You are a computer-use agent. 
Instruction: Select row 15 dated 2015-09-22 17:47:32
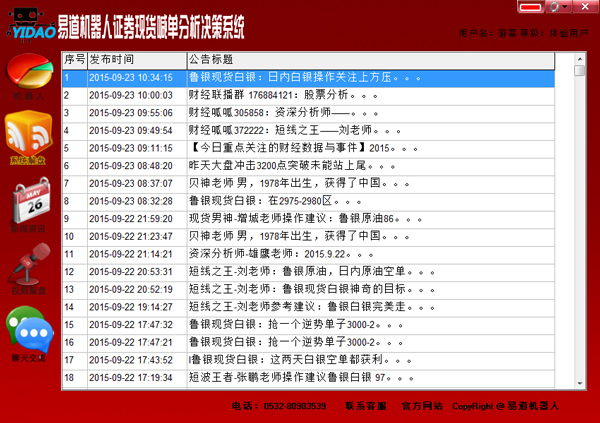pos(308,325)
